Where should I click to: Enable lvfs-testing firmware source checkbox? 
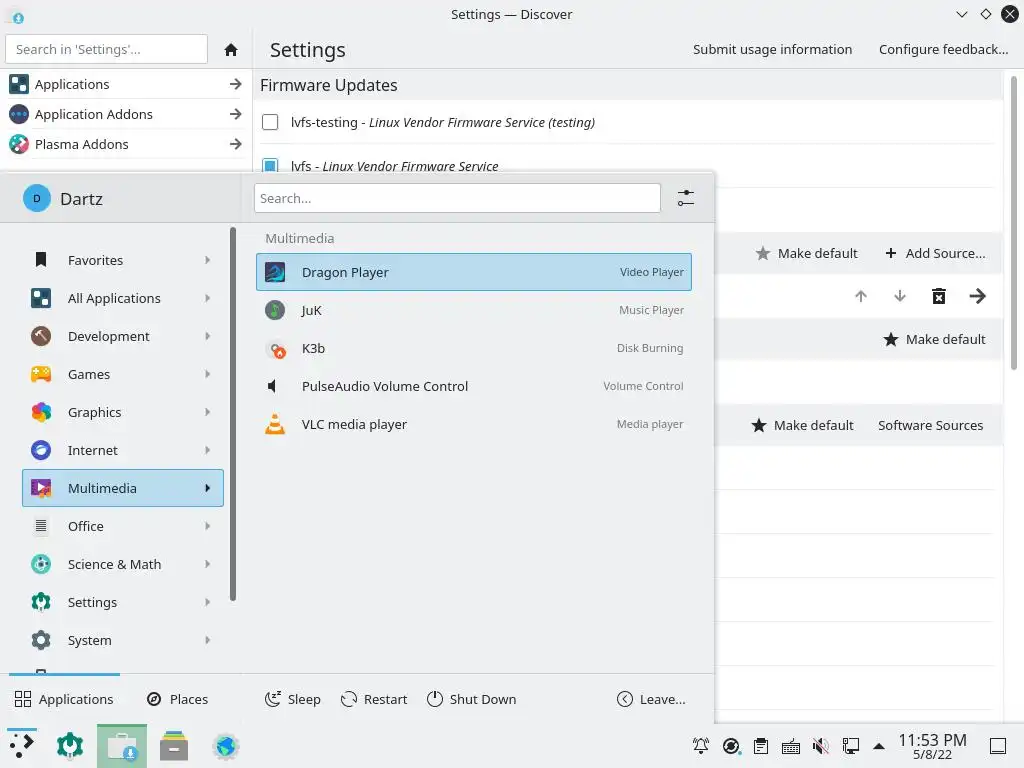[x=270, y=122]
